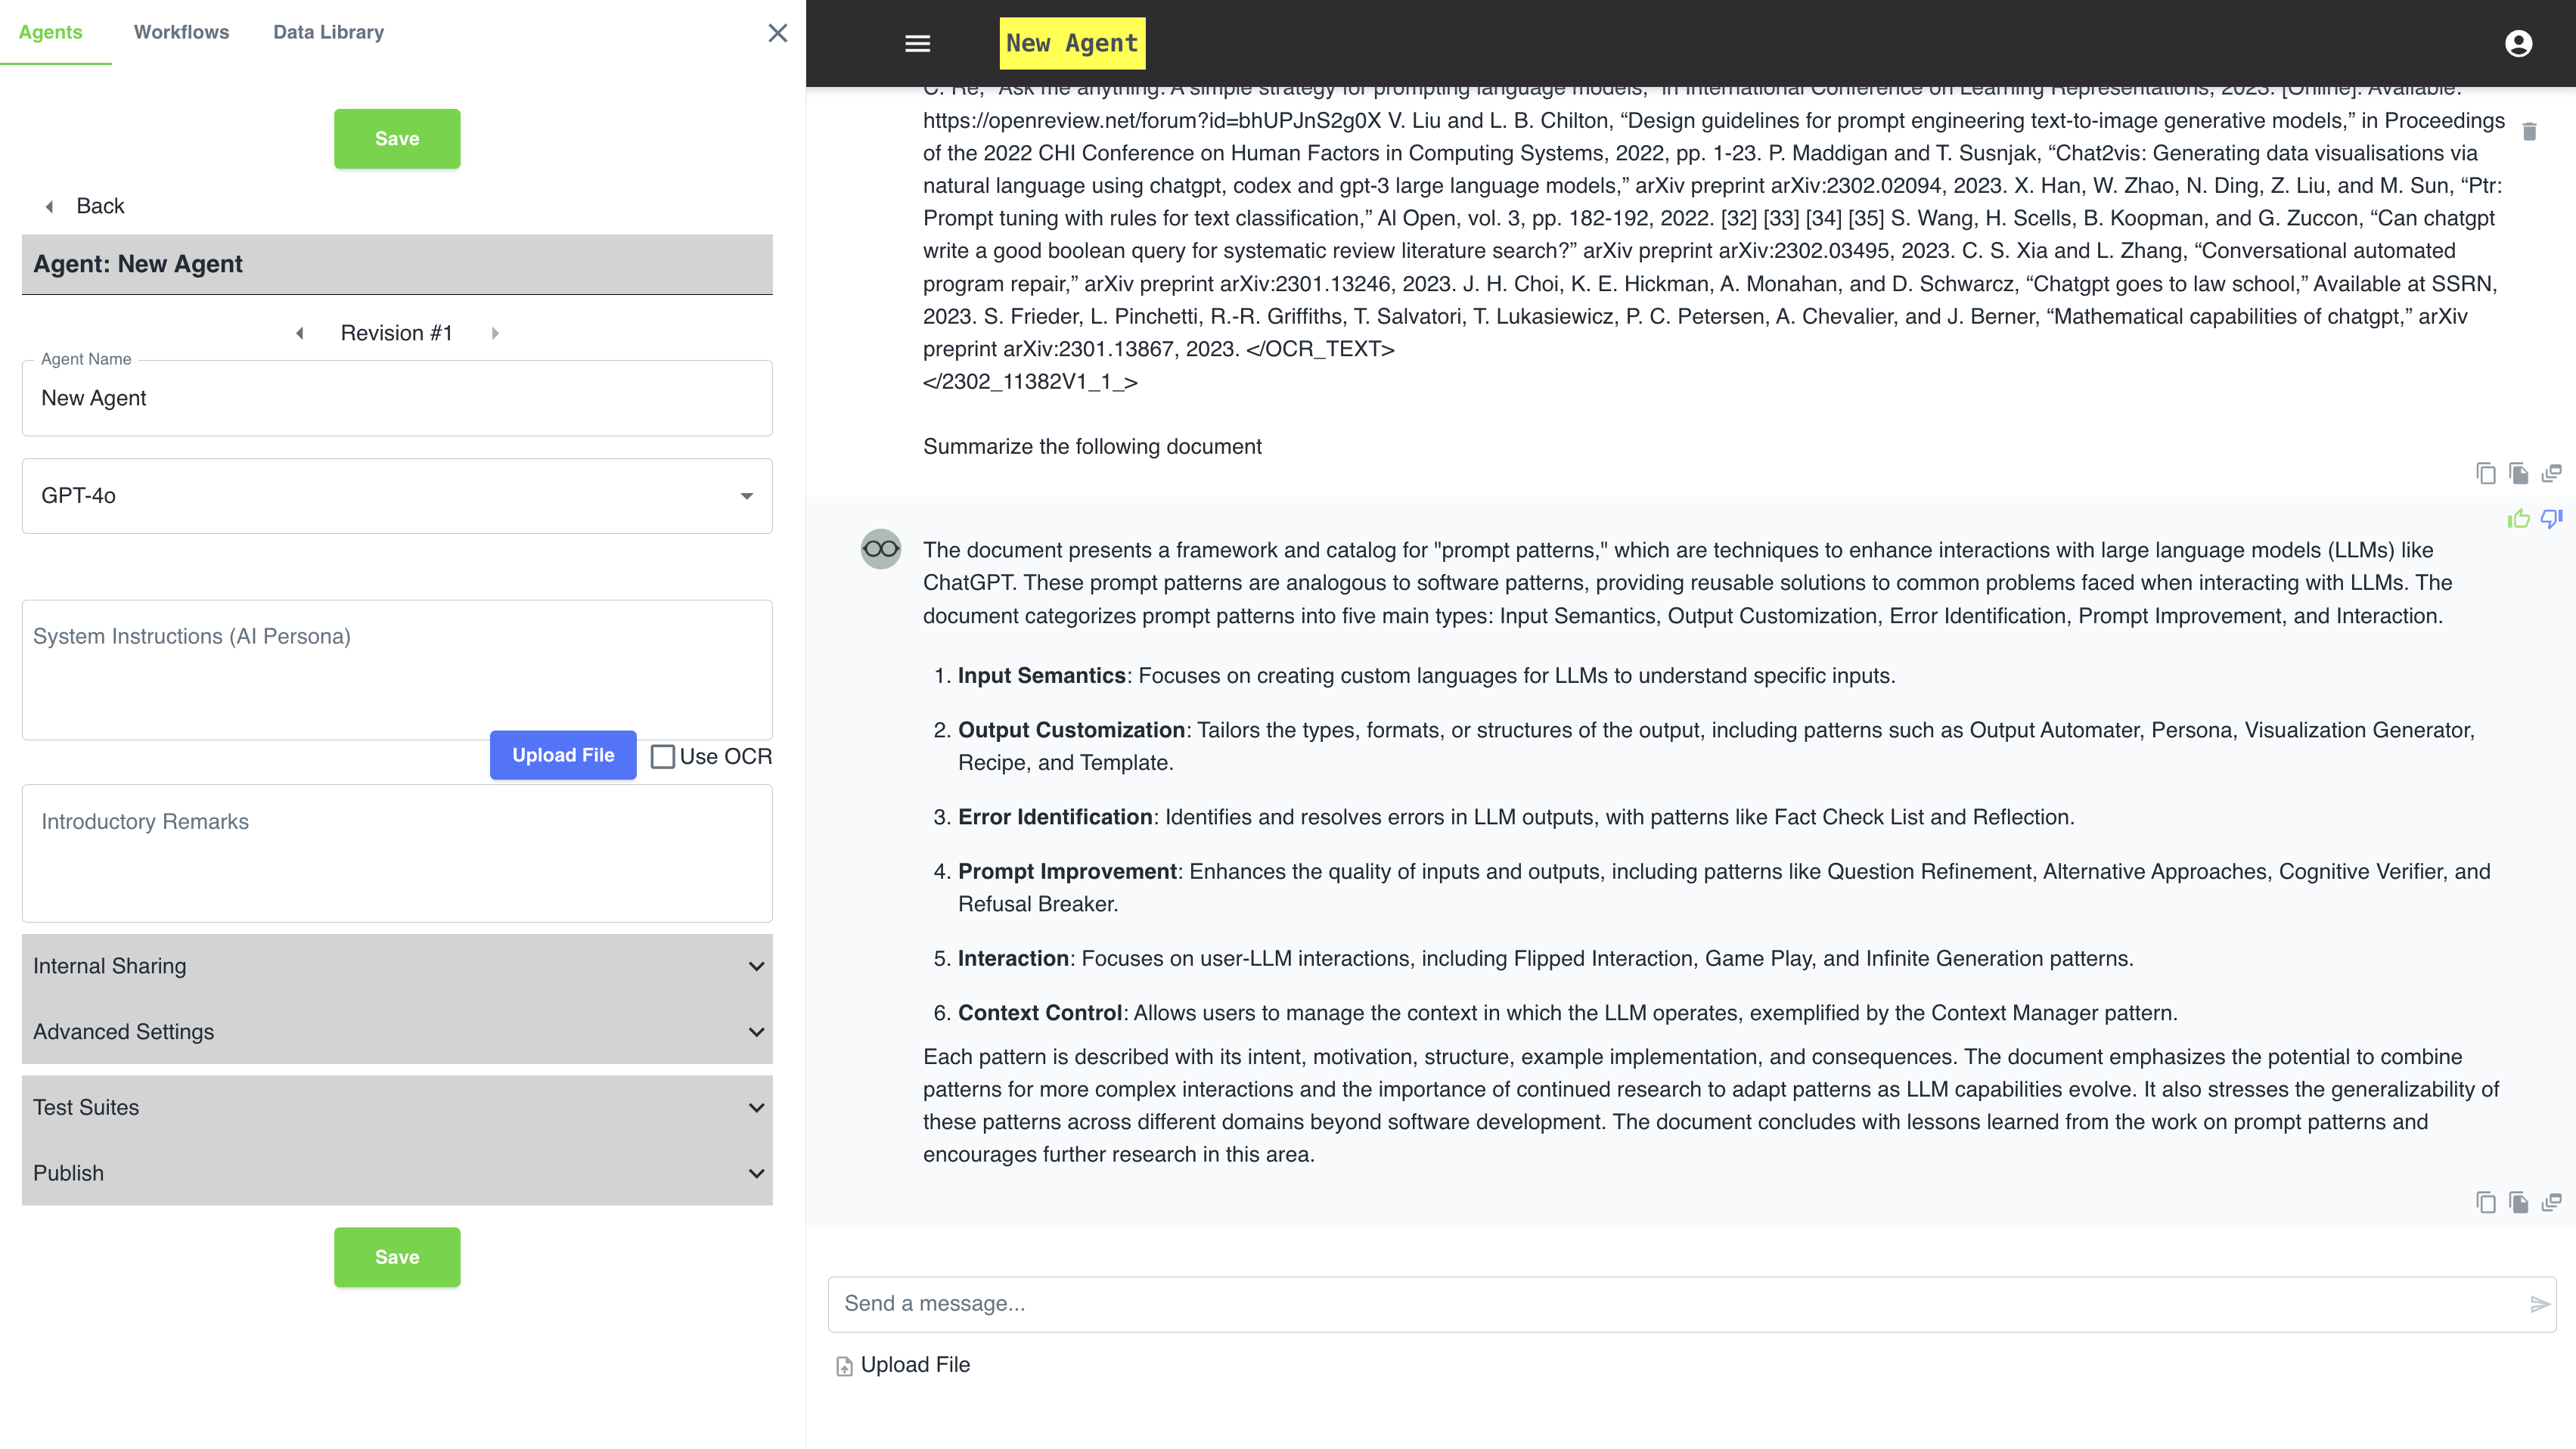Give the AI response a thumbs up

[x=2518, y=518]
